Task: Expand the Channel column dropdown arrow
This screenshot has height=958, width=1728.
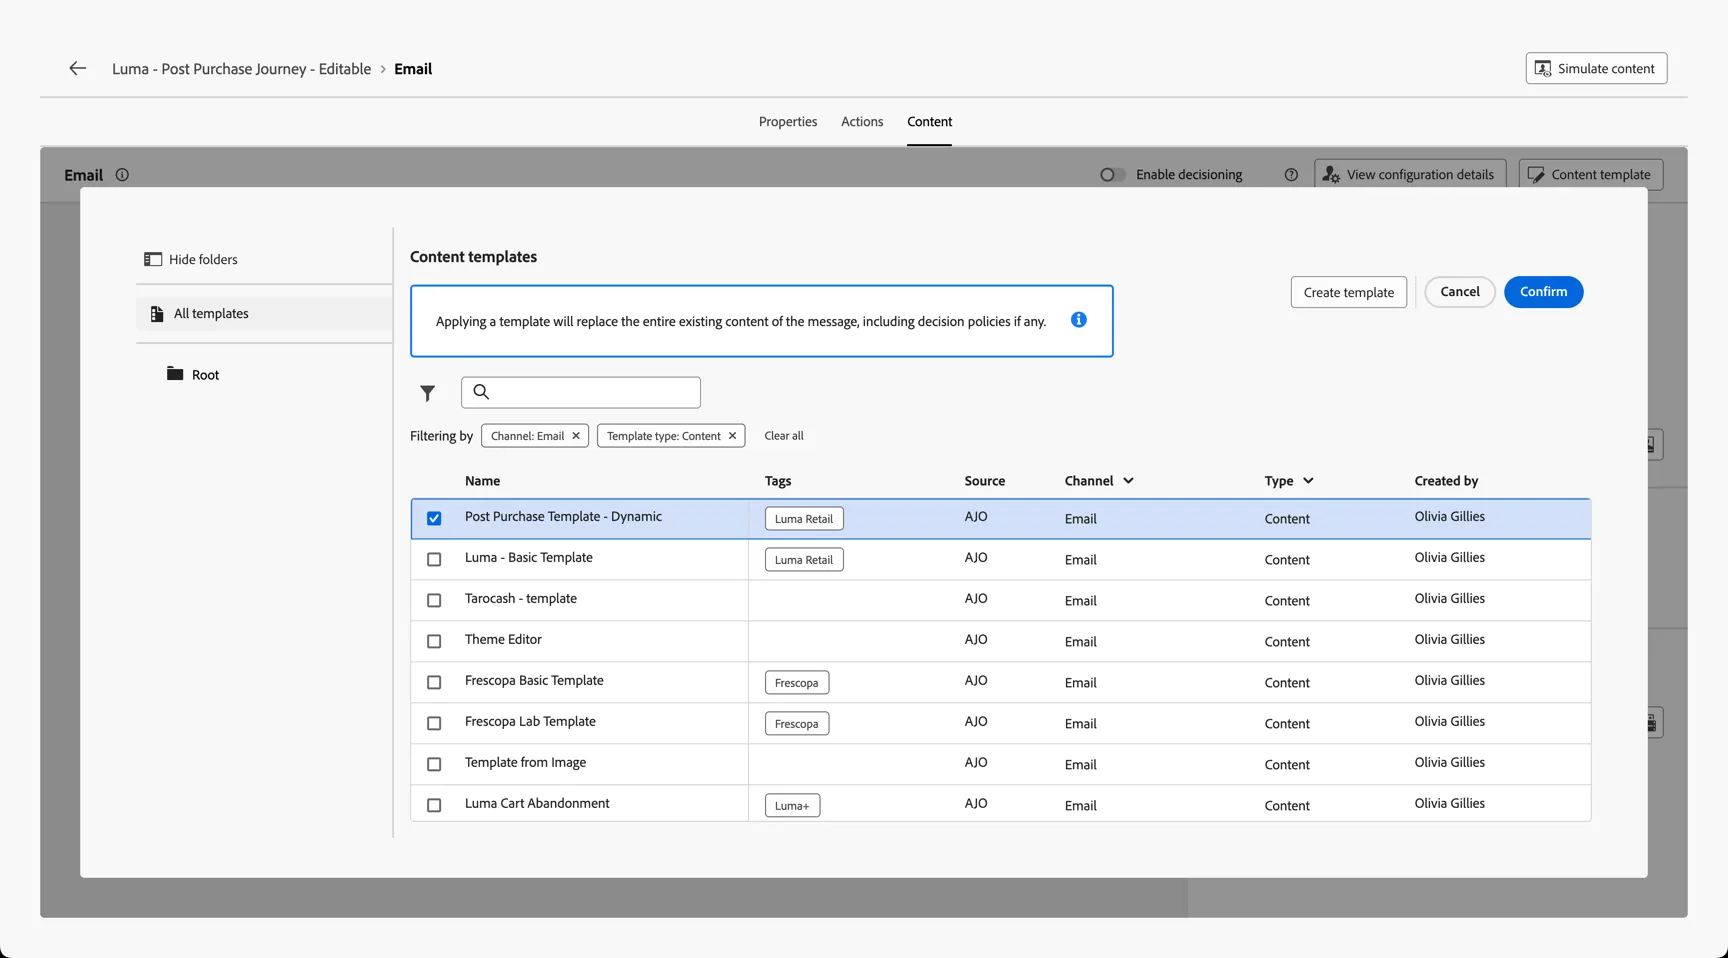Action: tap(1128, 481)
